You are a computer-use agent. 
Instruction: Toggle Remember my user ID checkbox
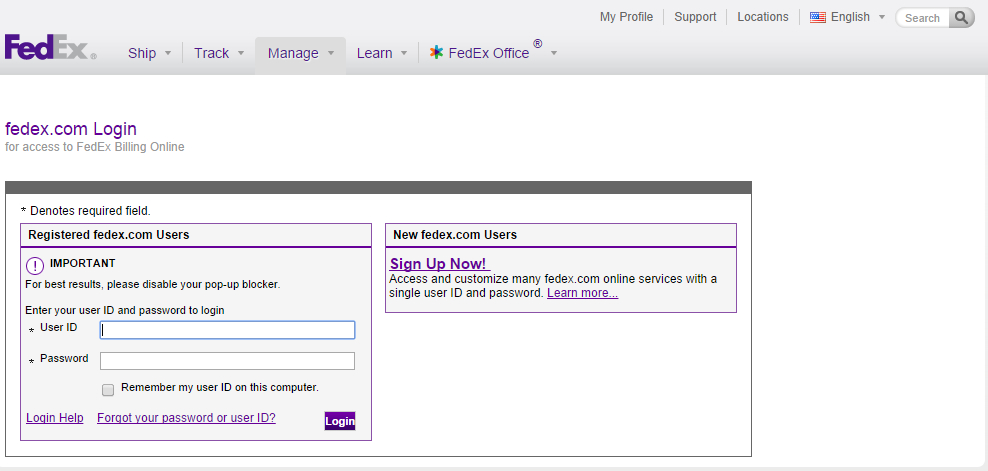(x=108, y=390)
